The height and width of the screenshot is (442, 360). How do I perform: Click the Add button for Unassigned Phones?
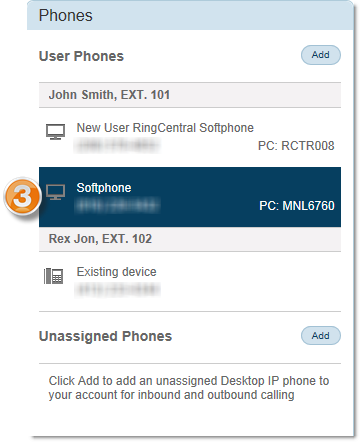tap(321, 336)
